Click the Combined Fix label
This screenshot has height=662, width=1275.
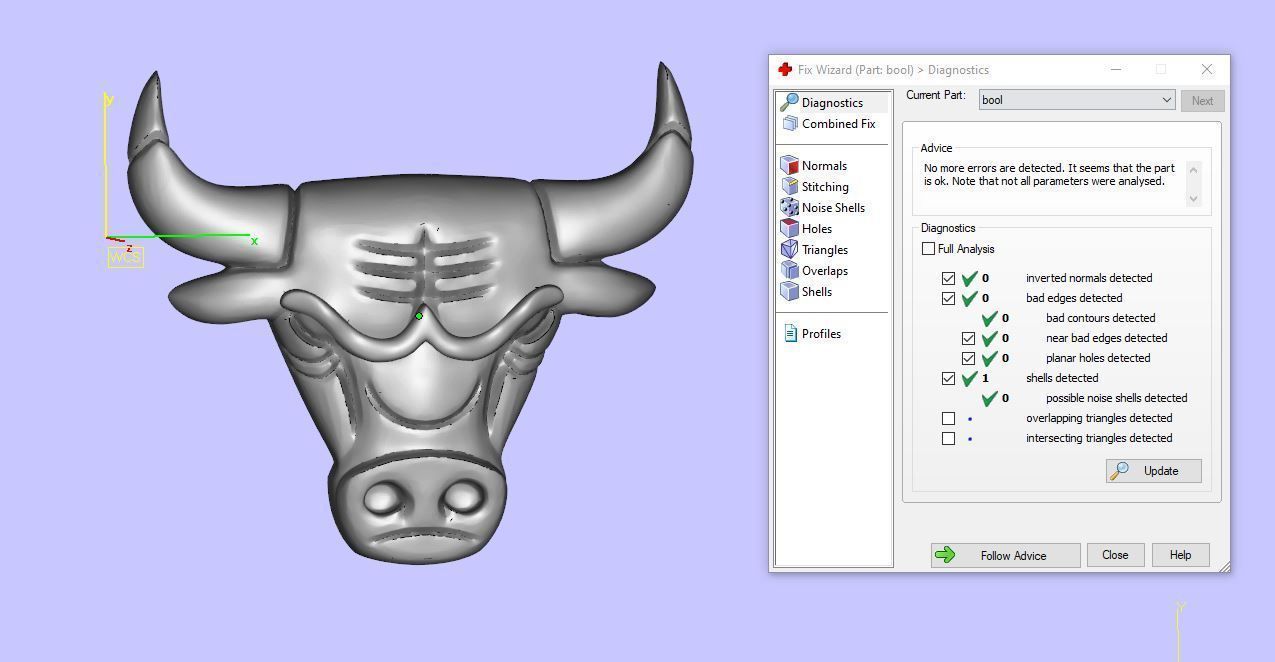pos(838,124)
